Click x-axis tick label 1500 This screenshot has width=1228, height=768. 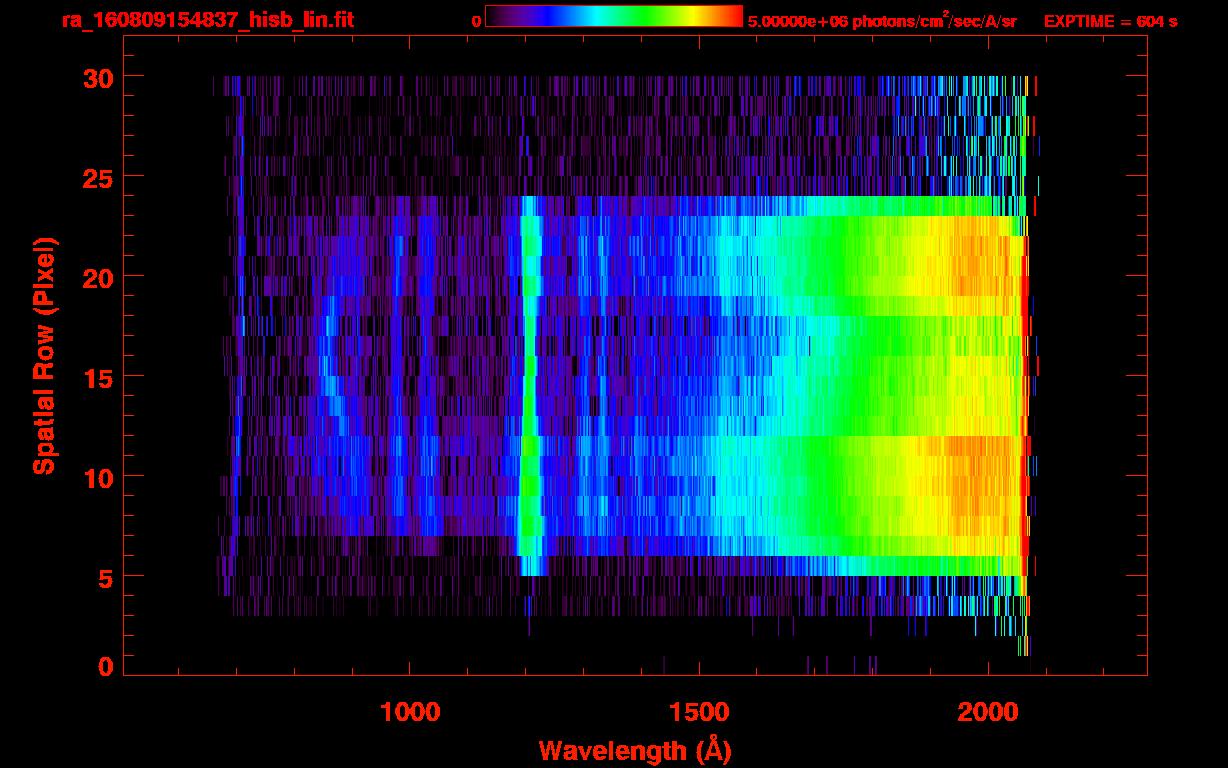click(x=698, y=711)
